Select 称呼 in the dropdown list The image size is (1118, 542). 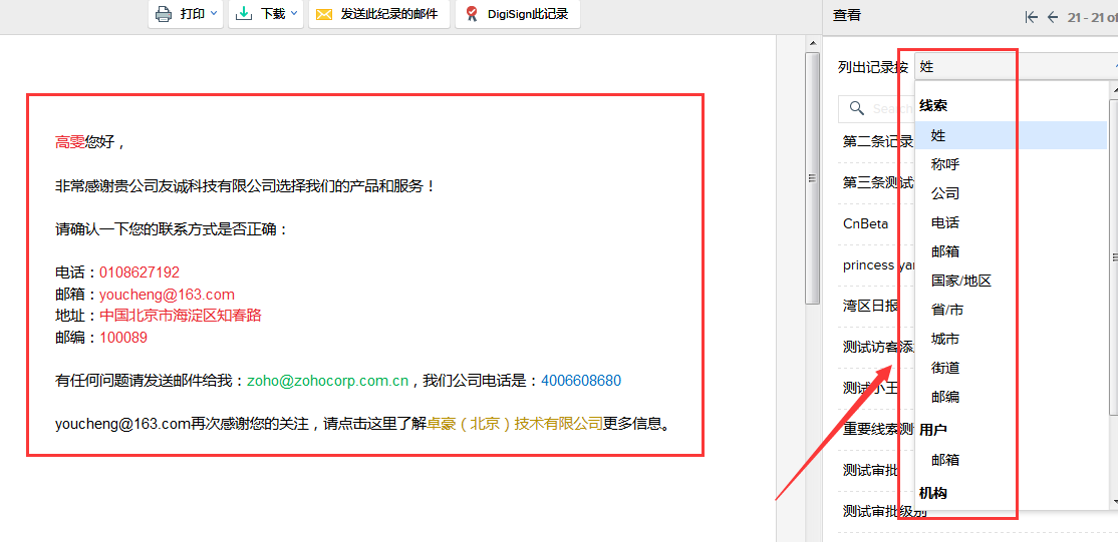(x=945, y=164)
